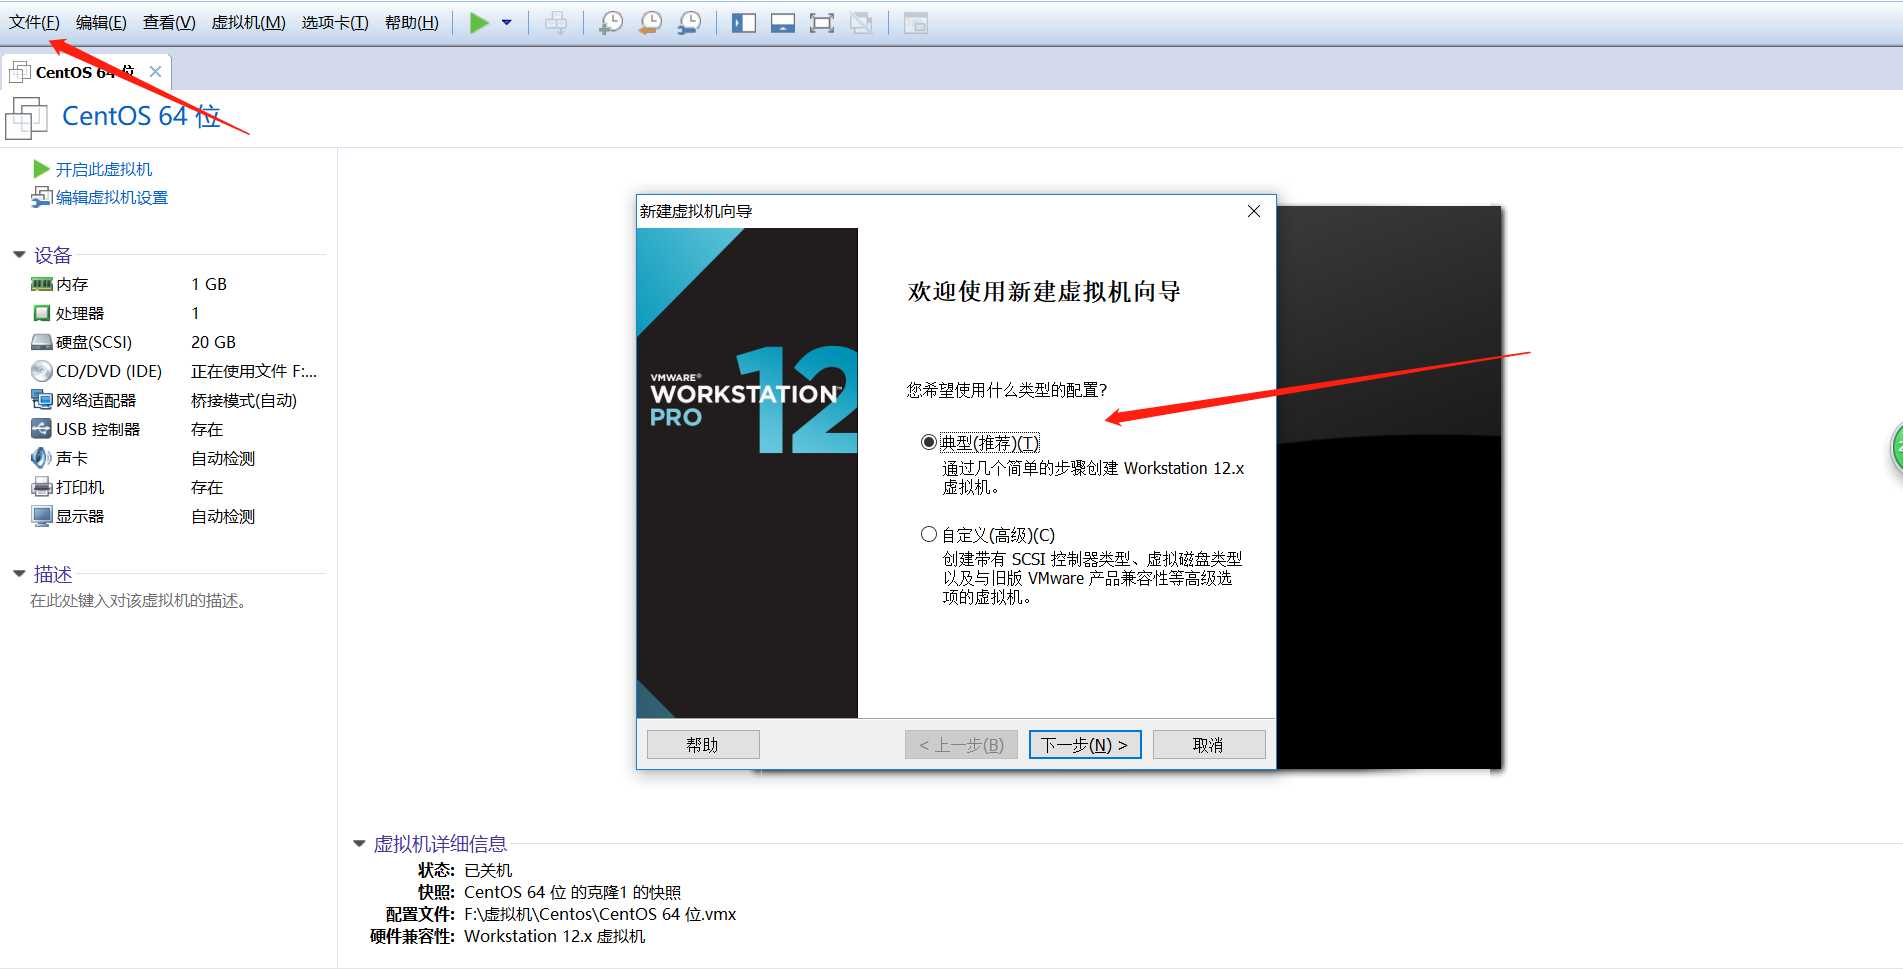Click the virtual machine black screen preview
The width and height of the screenshot is (1903, 969).
pyautogui.click(x=1388, y=488)
